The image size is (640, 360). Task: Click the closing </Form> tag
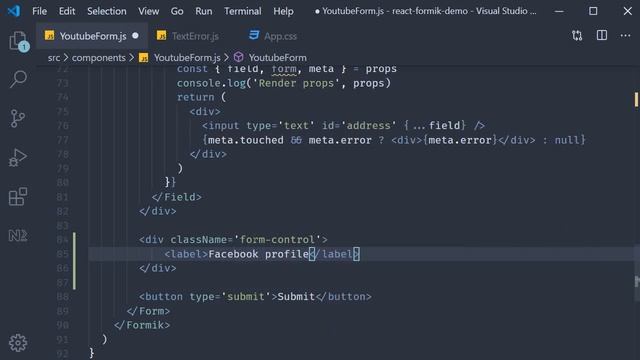pos(148,311)
